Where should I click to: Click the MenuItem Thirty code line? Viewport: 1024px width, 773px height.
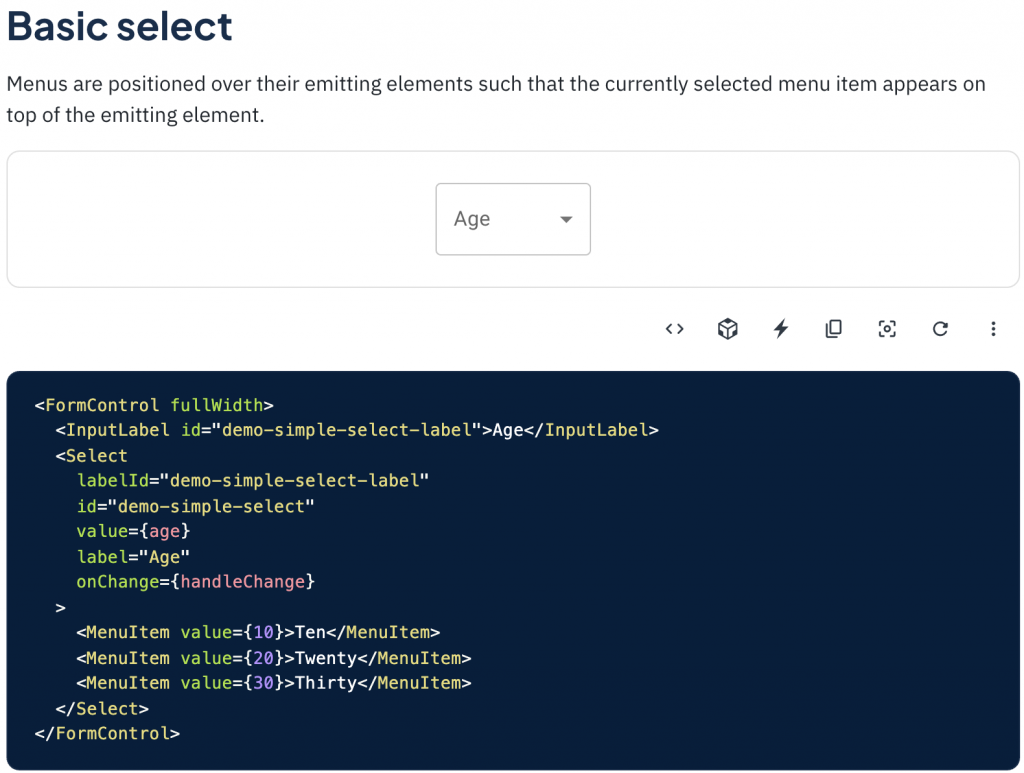point(273,683)
